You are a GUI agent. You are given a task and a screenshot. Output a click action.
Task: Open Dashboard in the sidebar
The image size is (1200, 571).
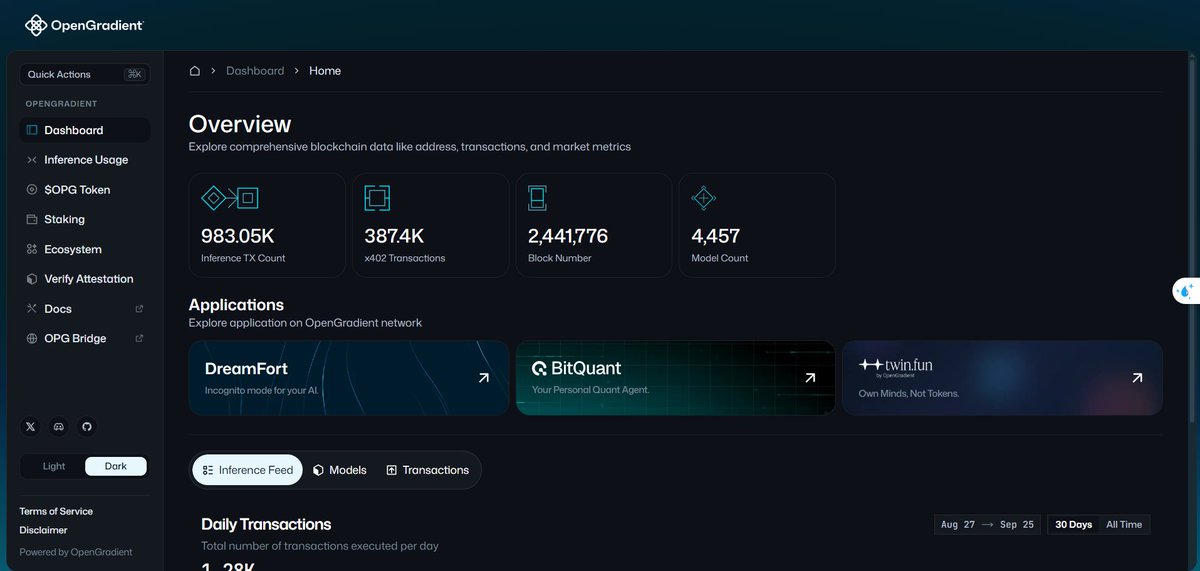pos(85,130)
